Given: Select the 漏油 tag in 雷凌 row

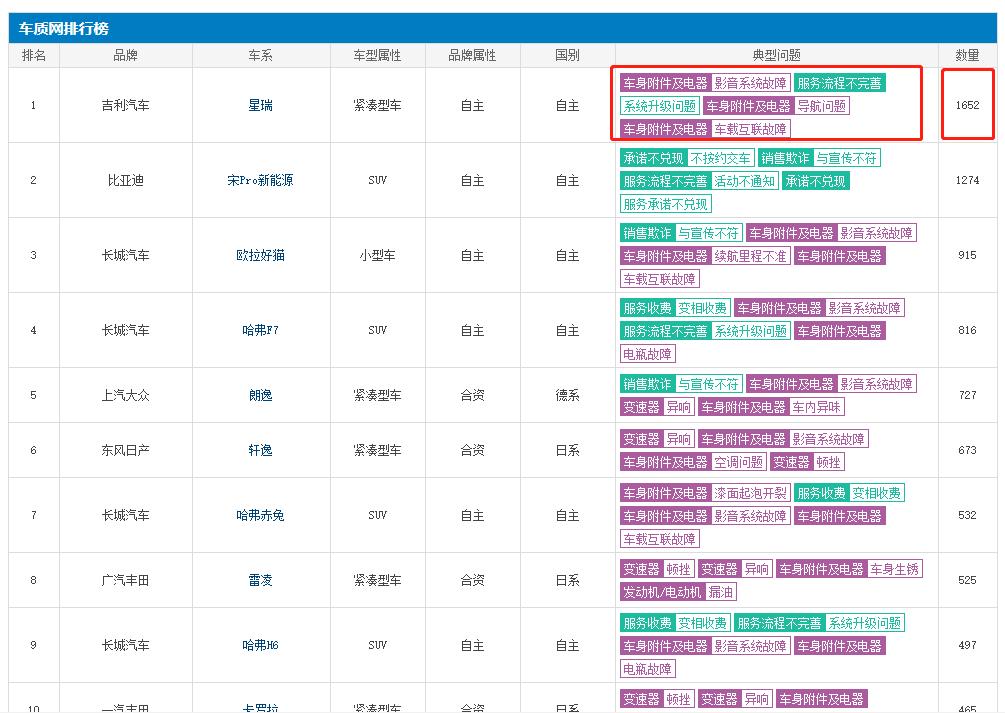Looking at the screenshot, I should point(720,592).
